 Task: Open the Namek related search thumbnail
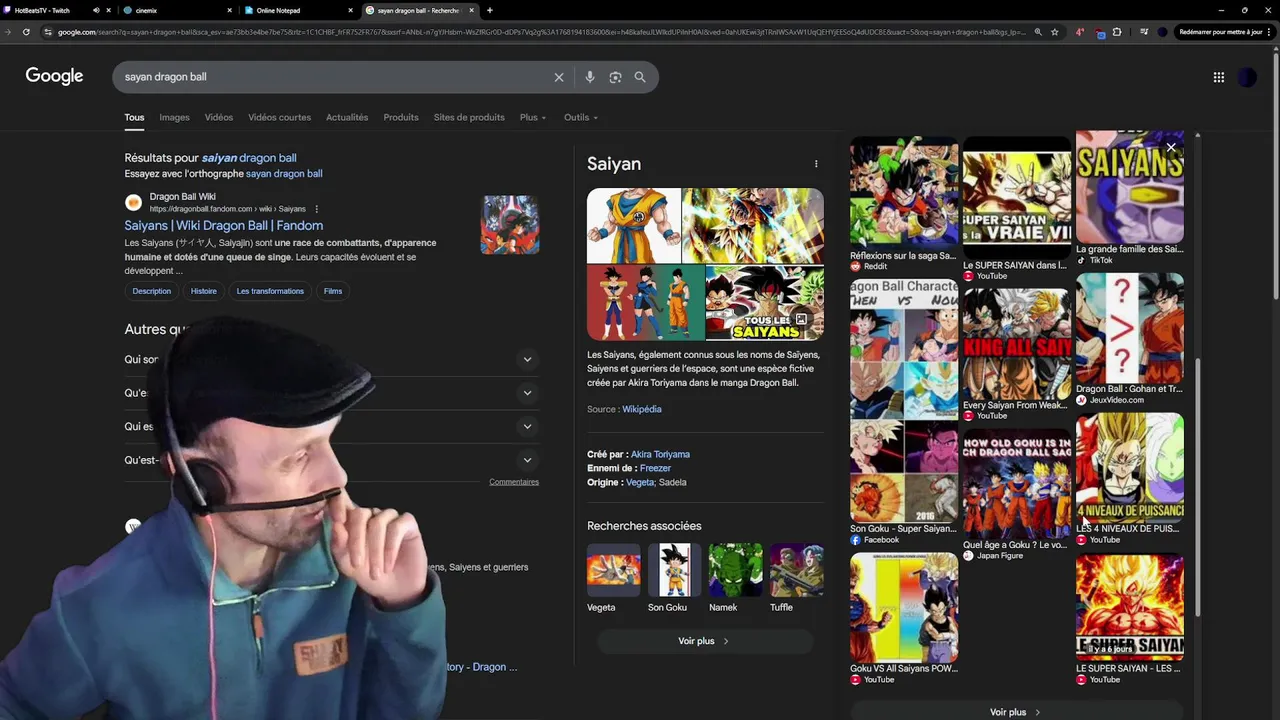pyautogui.click(x=735, y=570)
